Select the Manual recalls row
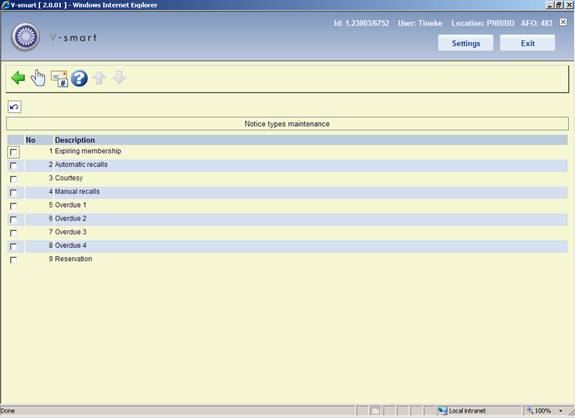 [x=288, y=192]
